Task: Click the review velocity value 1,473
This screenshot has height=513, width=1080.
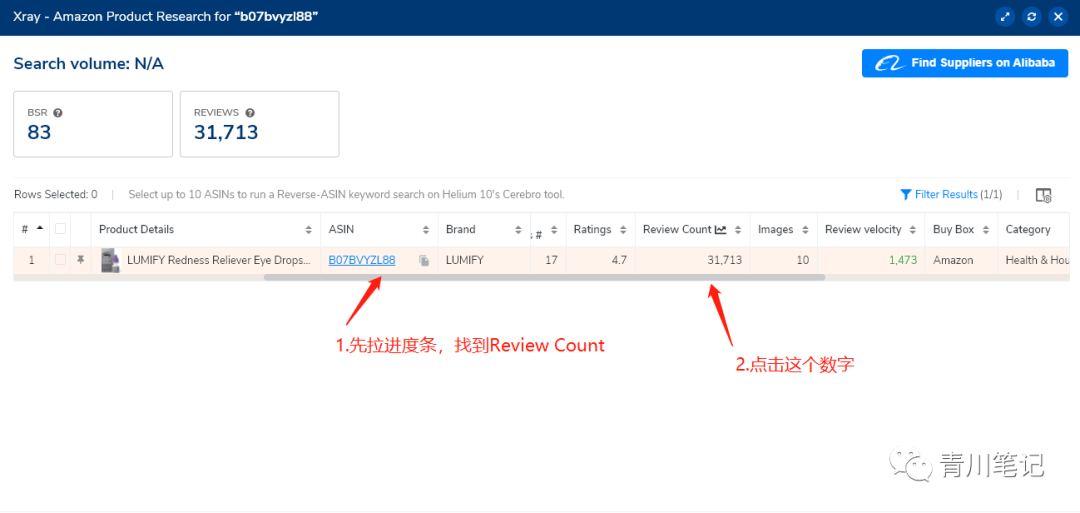Action: click(902, 260)
